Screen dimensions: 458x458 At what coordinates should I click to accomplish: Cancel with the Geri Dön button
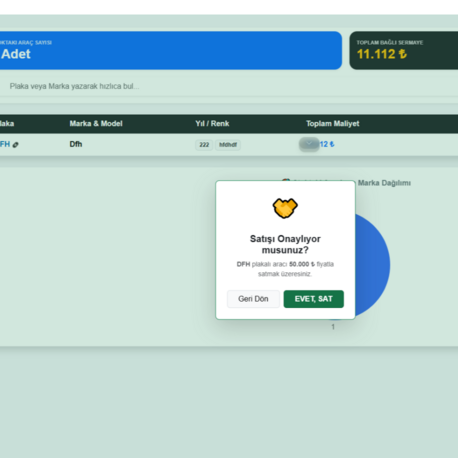click(x=253, y=299)
